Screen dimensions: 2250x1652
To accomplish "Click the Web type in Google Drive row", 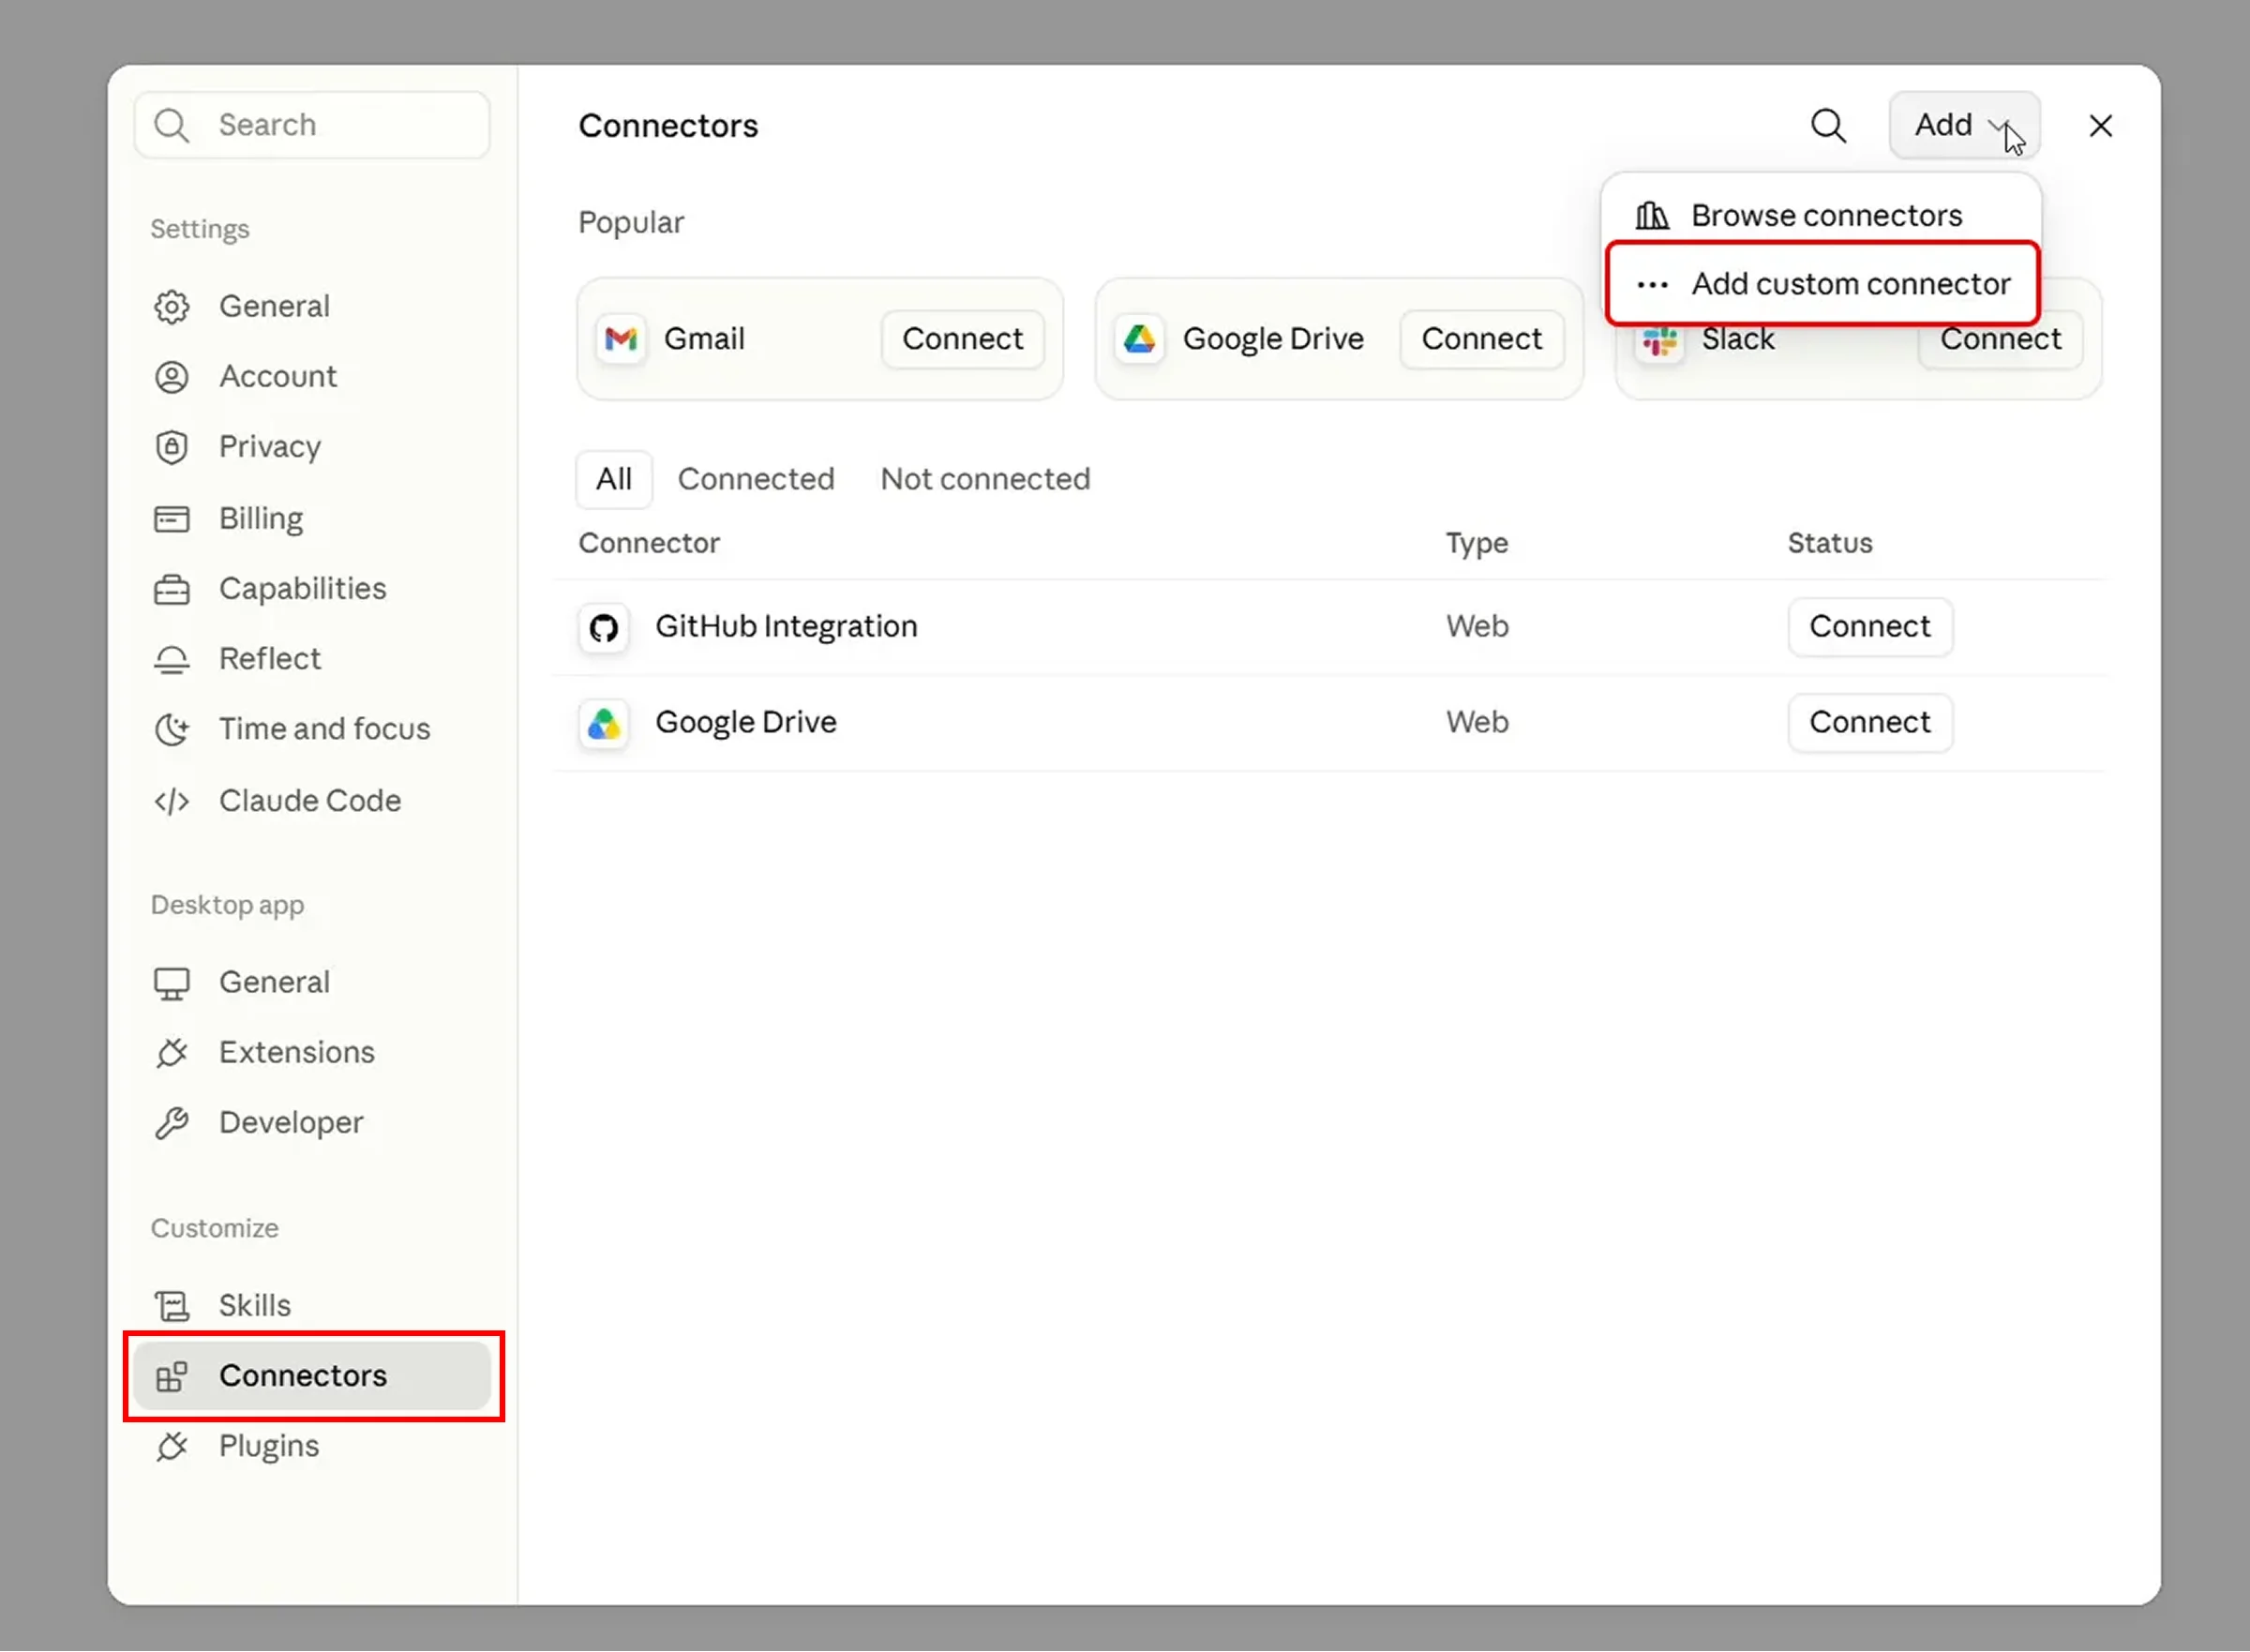I will [1476, 722].
